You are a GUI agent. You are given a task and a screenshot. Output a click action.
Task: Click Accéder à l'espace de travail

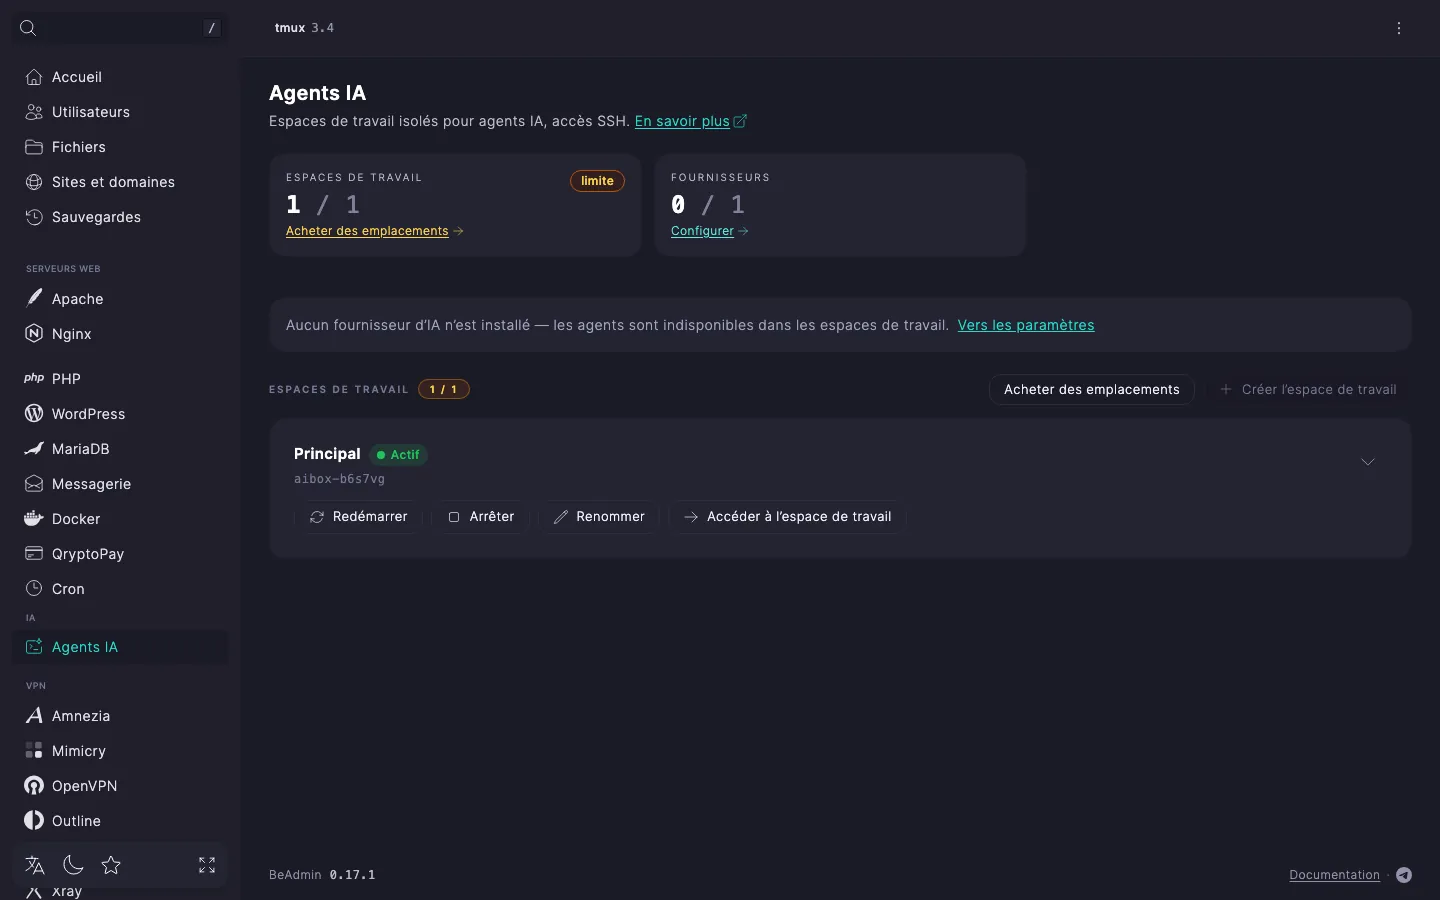[788, 517]
